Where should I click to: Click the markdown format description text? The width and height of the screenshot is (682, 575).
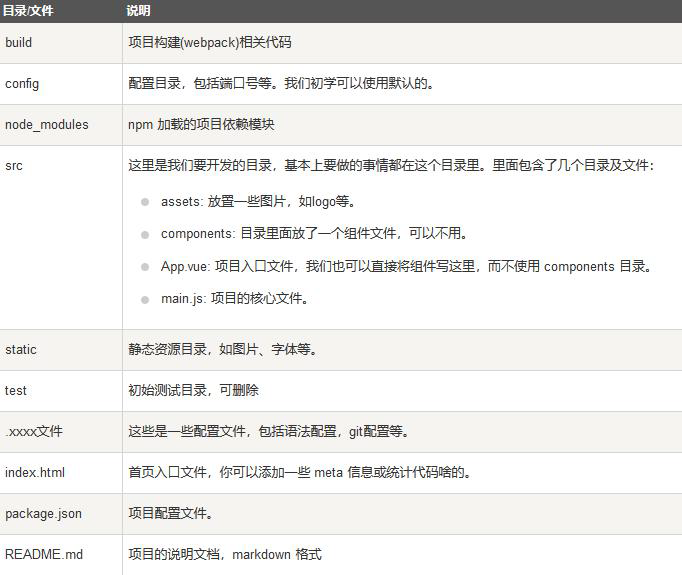pyautogui.click(x=225, y=555)
